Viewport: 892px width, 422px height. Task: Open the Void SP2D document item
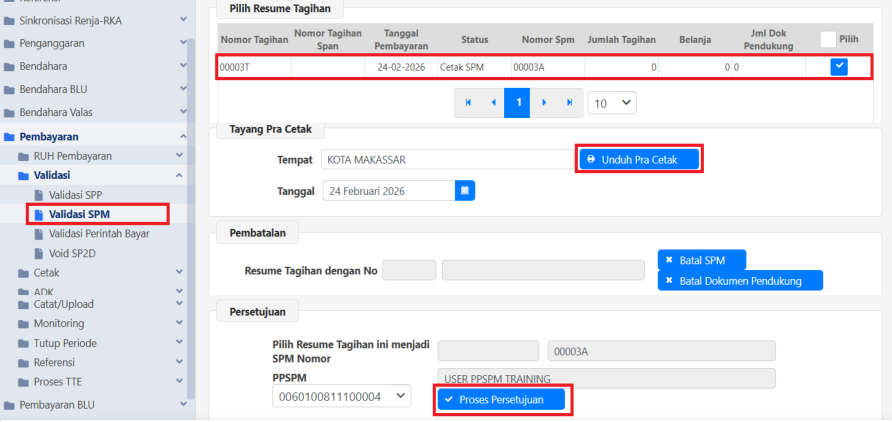tap(73, 252)
